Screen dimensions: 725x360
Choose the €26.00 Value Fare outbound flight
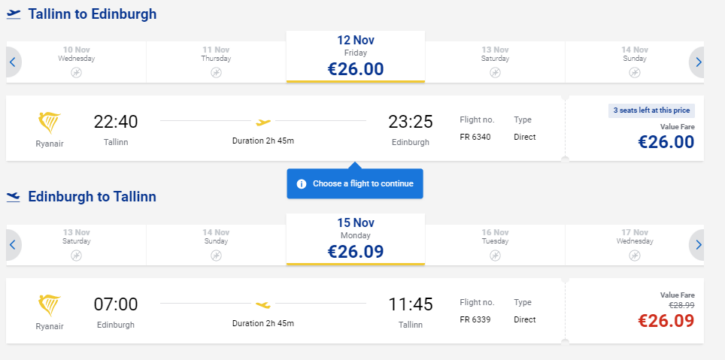click(634, 128)
